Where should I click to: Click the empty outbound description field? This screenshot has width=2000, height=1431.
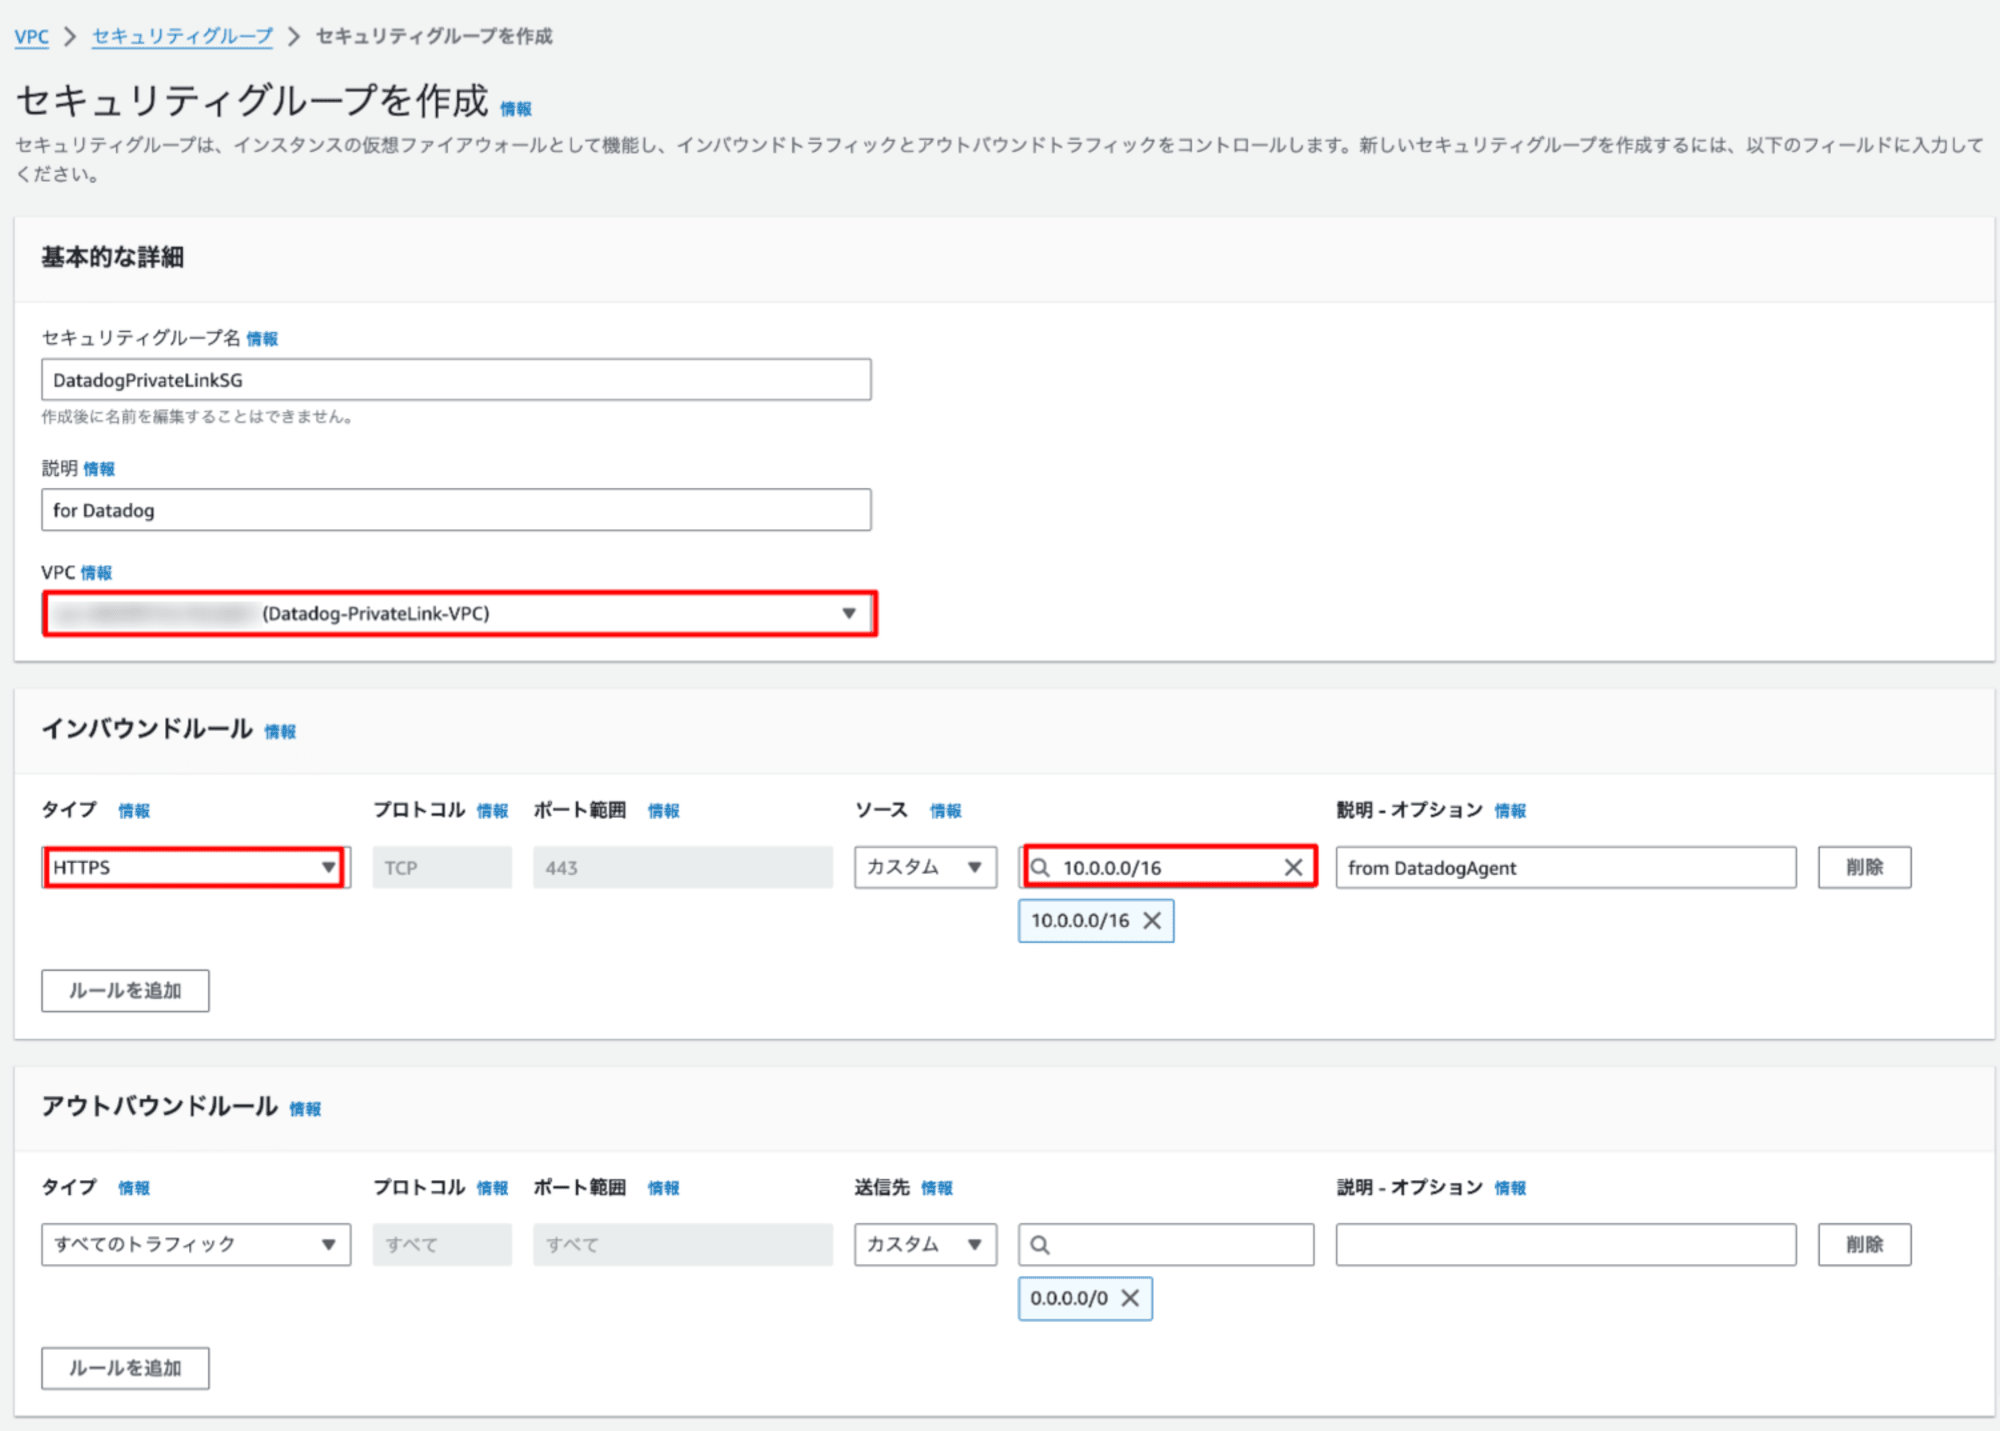pyautogui.click(x=1566, y=1245)
